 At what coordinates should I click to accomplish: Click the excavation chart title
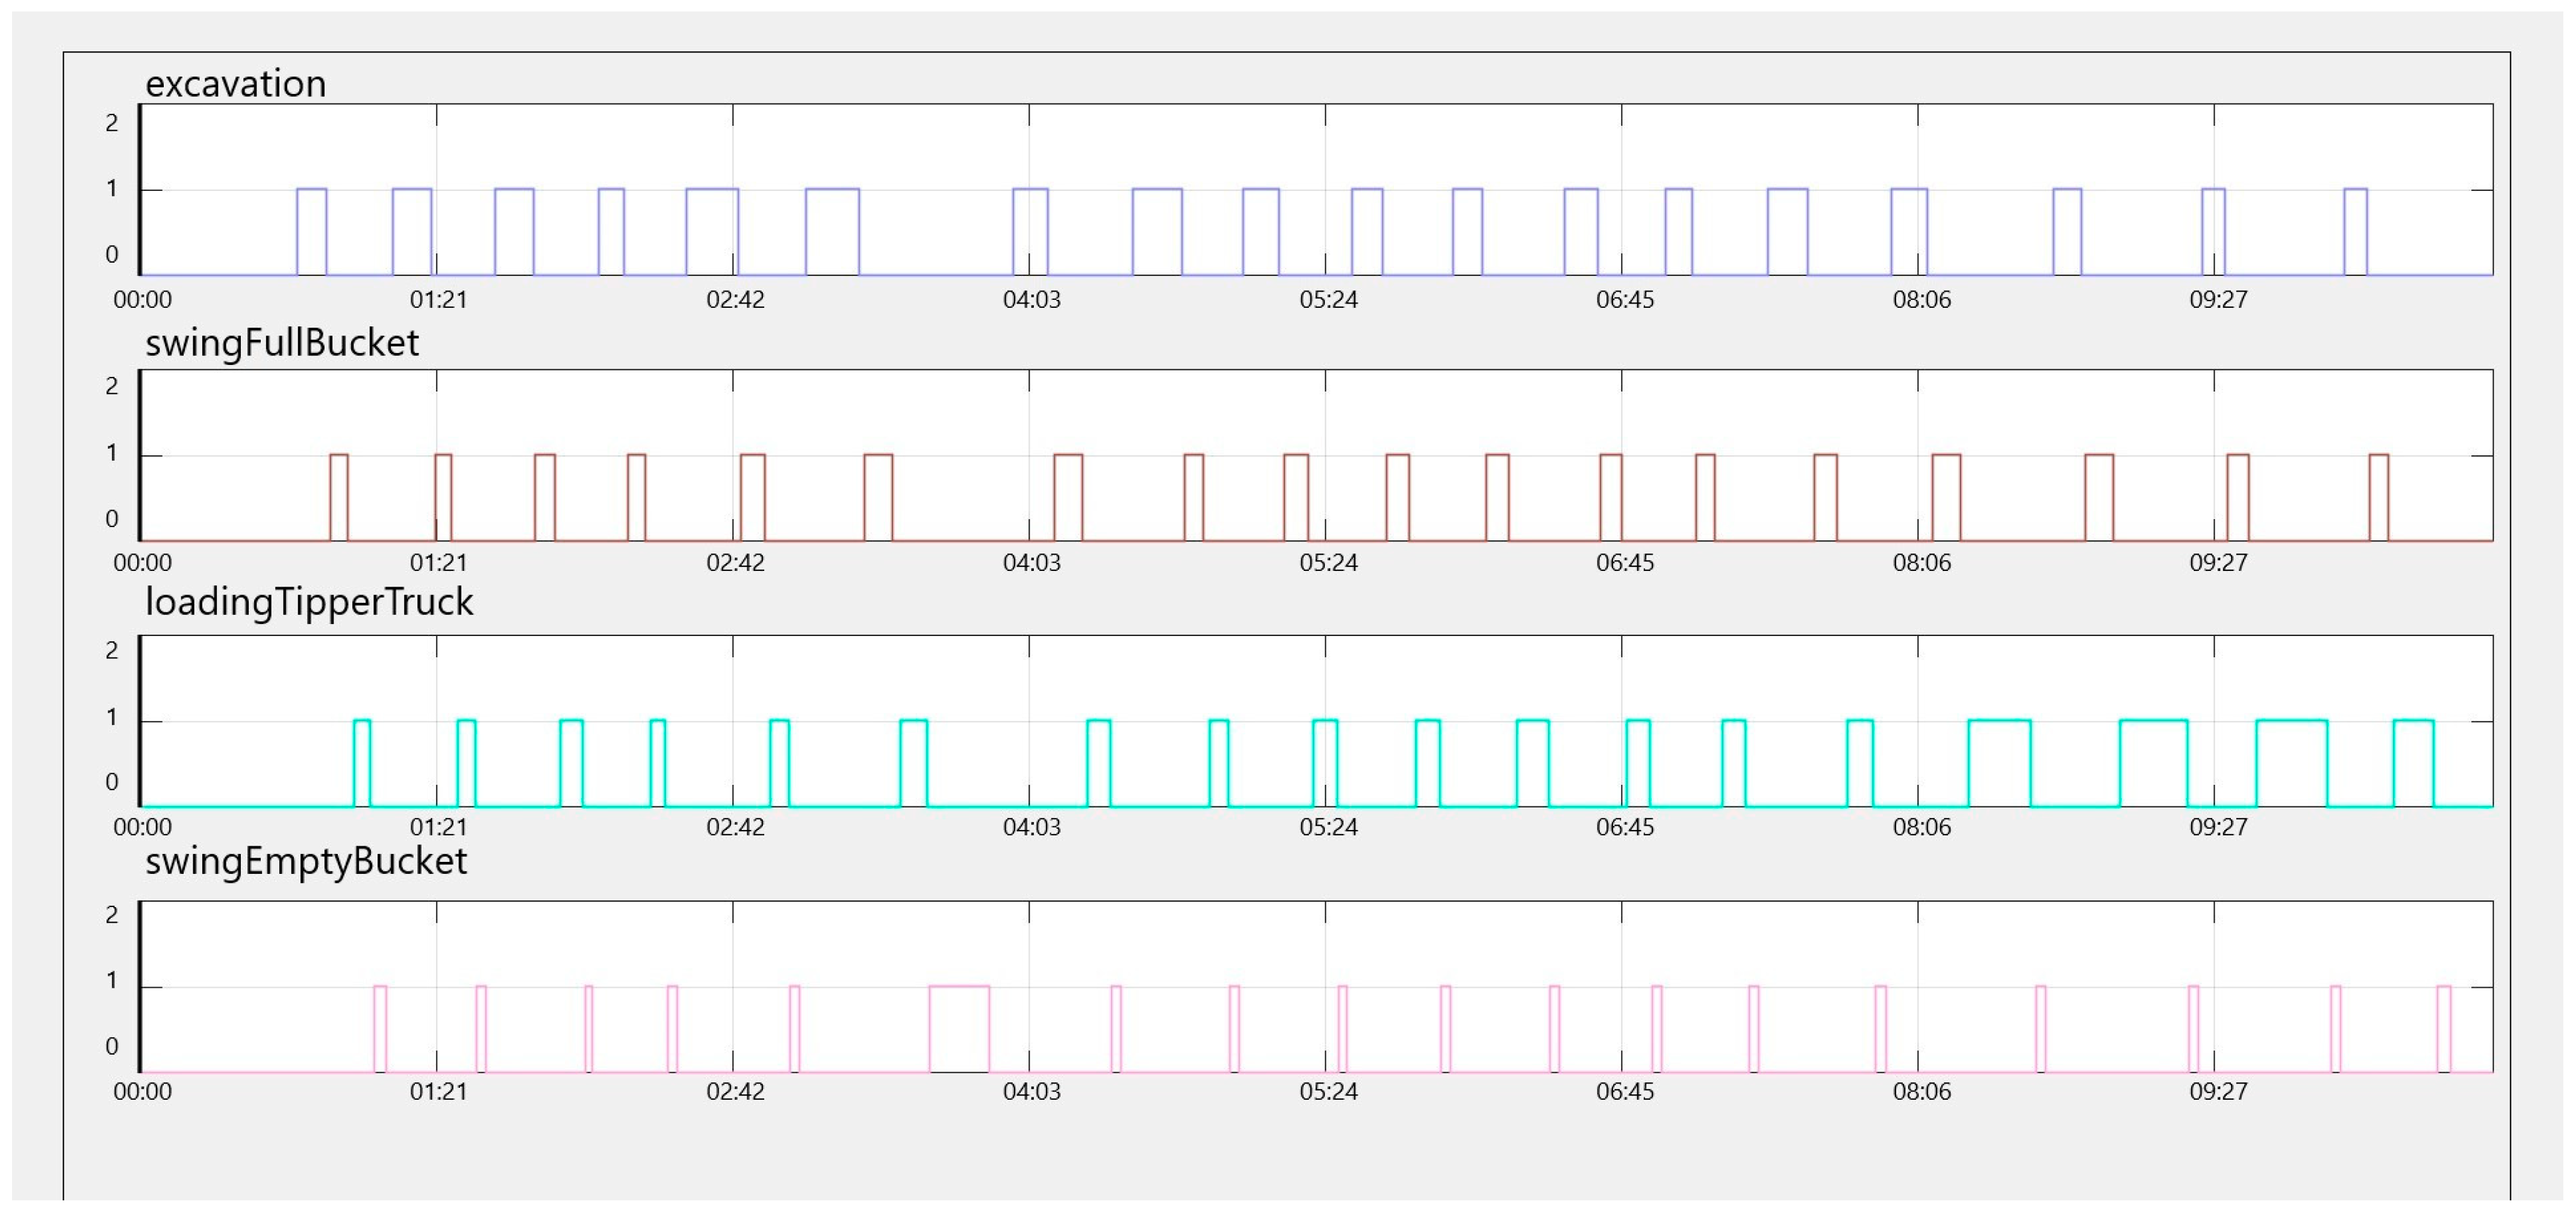[x=235, y=84]
